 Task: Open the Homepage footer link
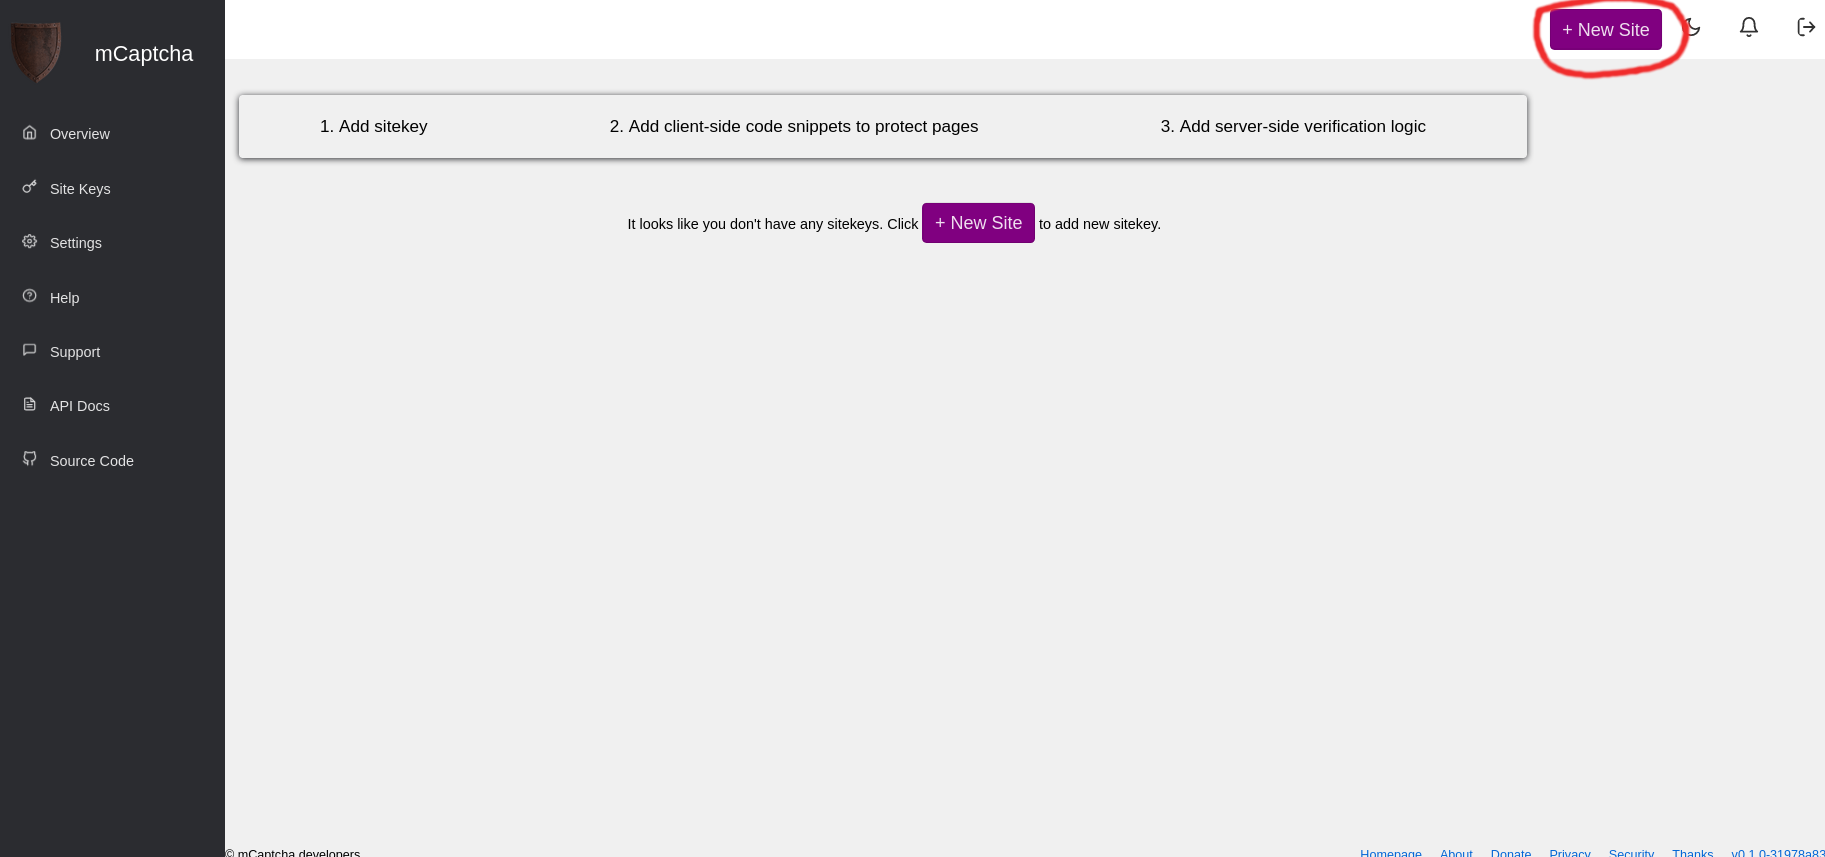tap(1391, 852)
